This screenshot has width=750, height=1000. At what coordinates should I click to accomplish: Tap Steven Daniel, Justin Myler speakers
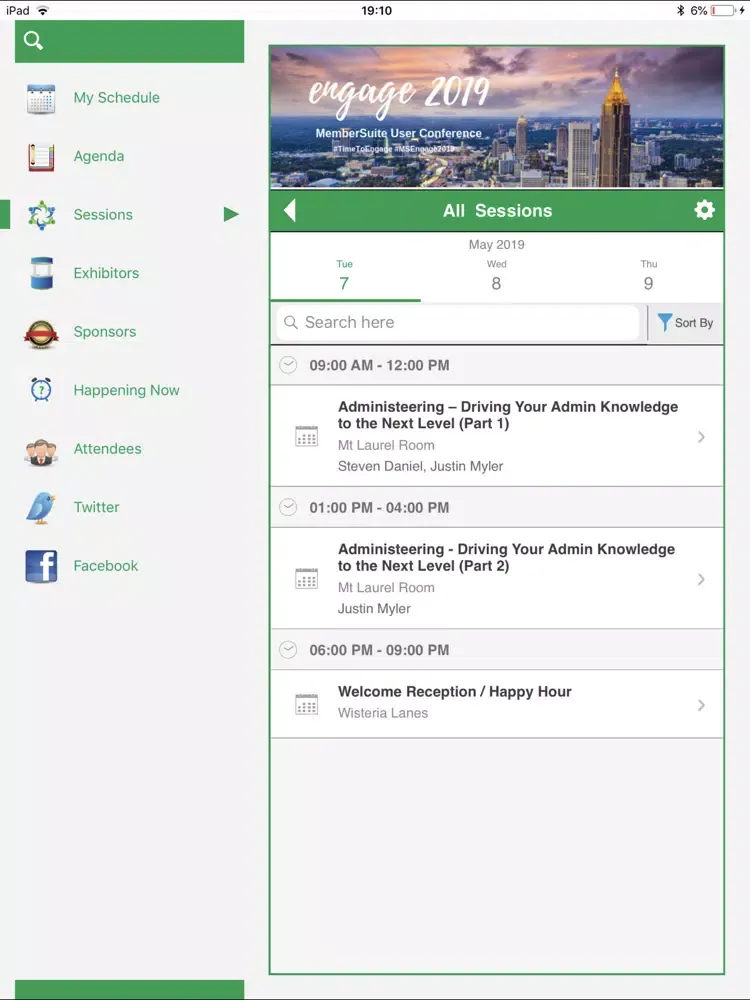point(420,466)
